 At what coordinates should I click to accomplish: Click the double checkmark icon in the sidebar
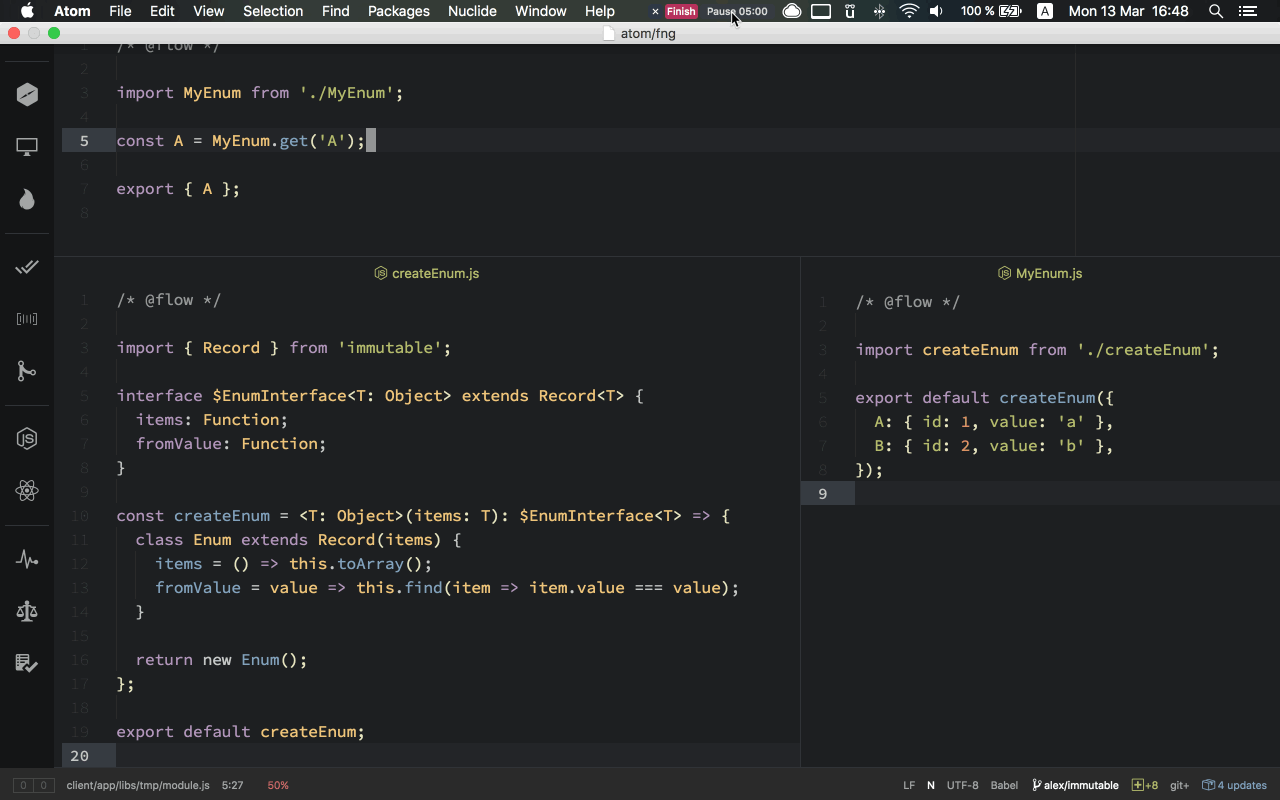click(27, 267)
